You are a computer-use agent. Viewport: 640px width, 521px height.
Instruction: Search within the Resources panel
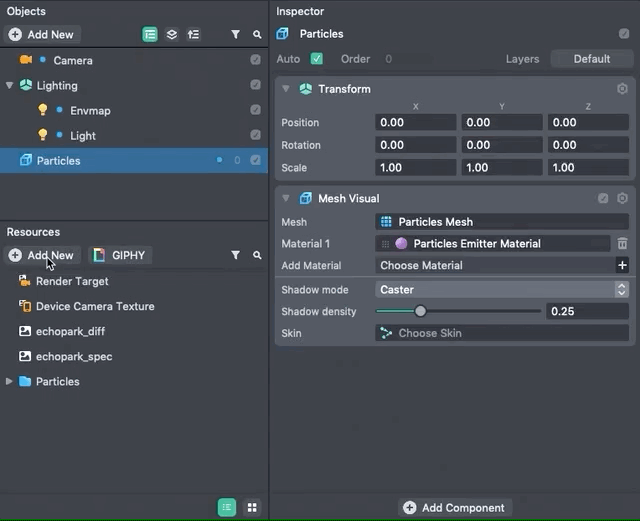point(257,255)
